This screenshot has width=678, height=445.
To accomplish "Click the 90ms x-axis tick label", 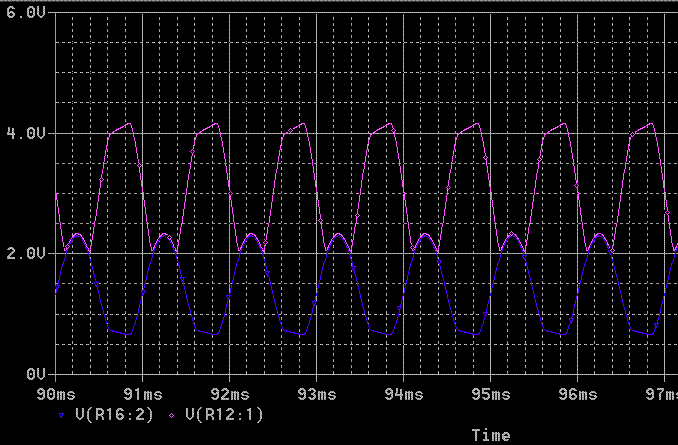I will 56,391.
